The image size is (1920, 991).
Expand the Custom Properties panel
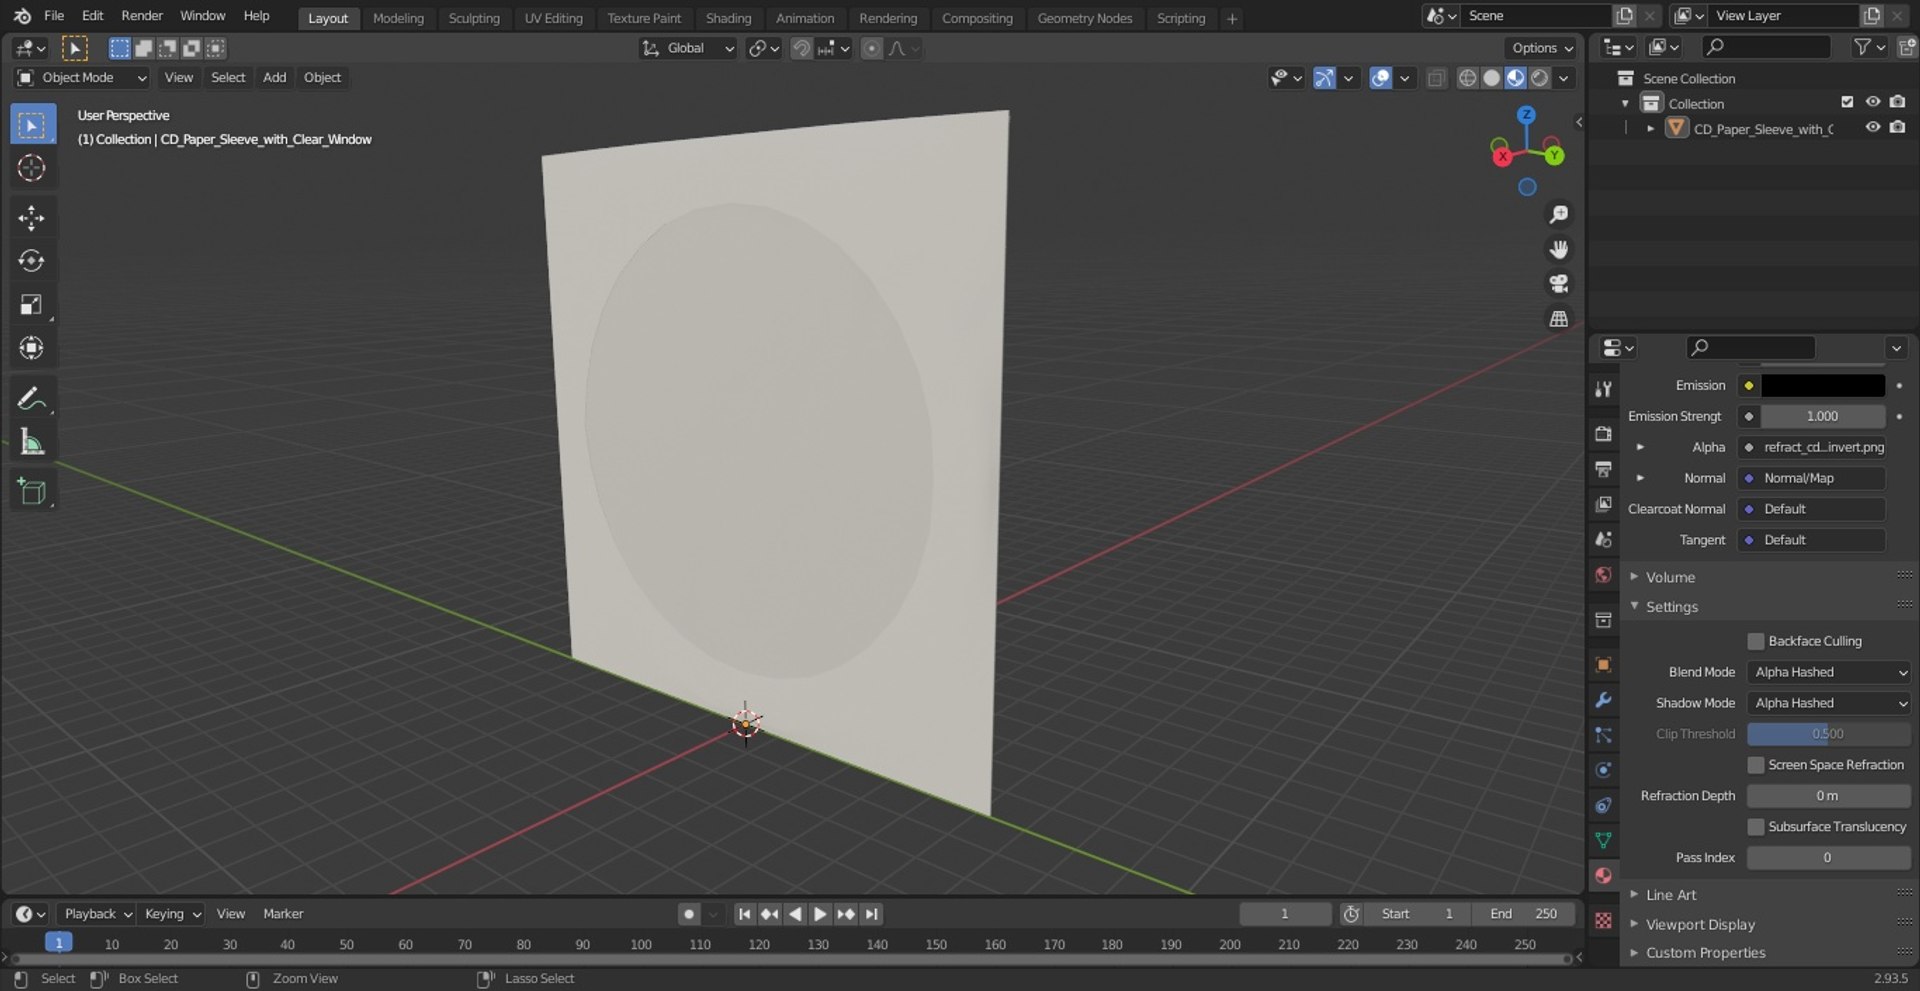tap(1705, 953)
